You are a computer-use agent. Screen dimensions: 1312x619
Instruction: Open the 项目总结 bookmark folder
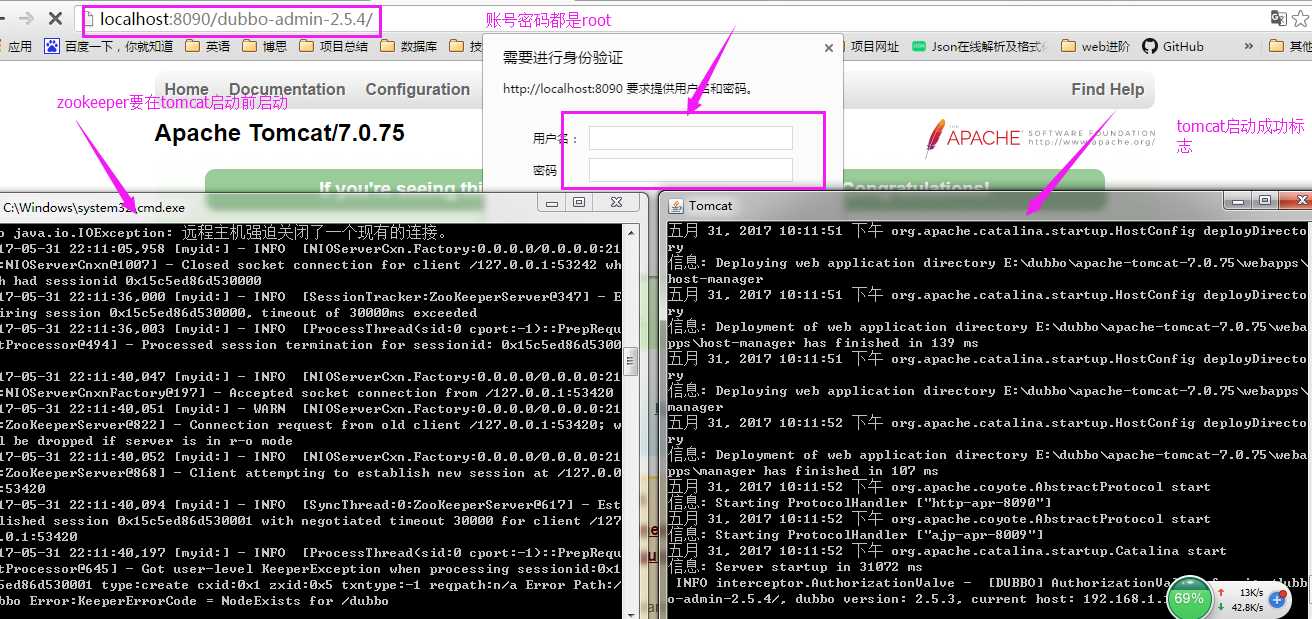pos(334,46)
